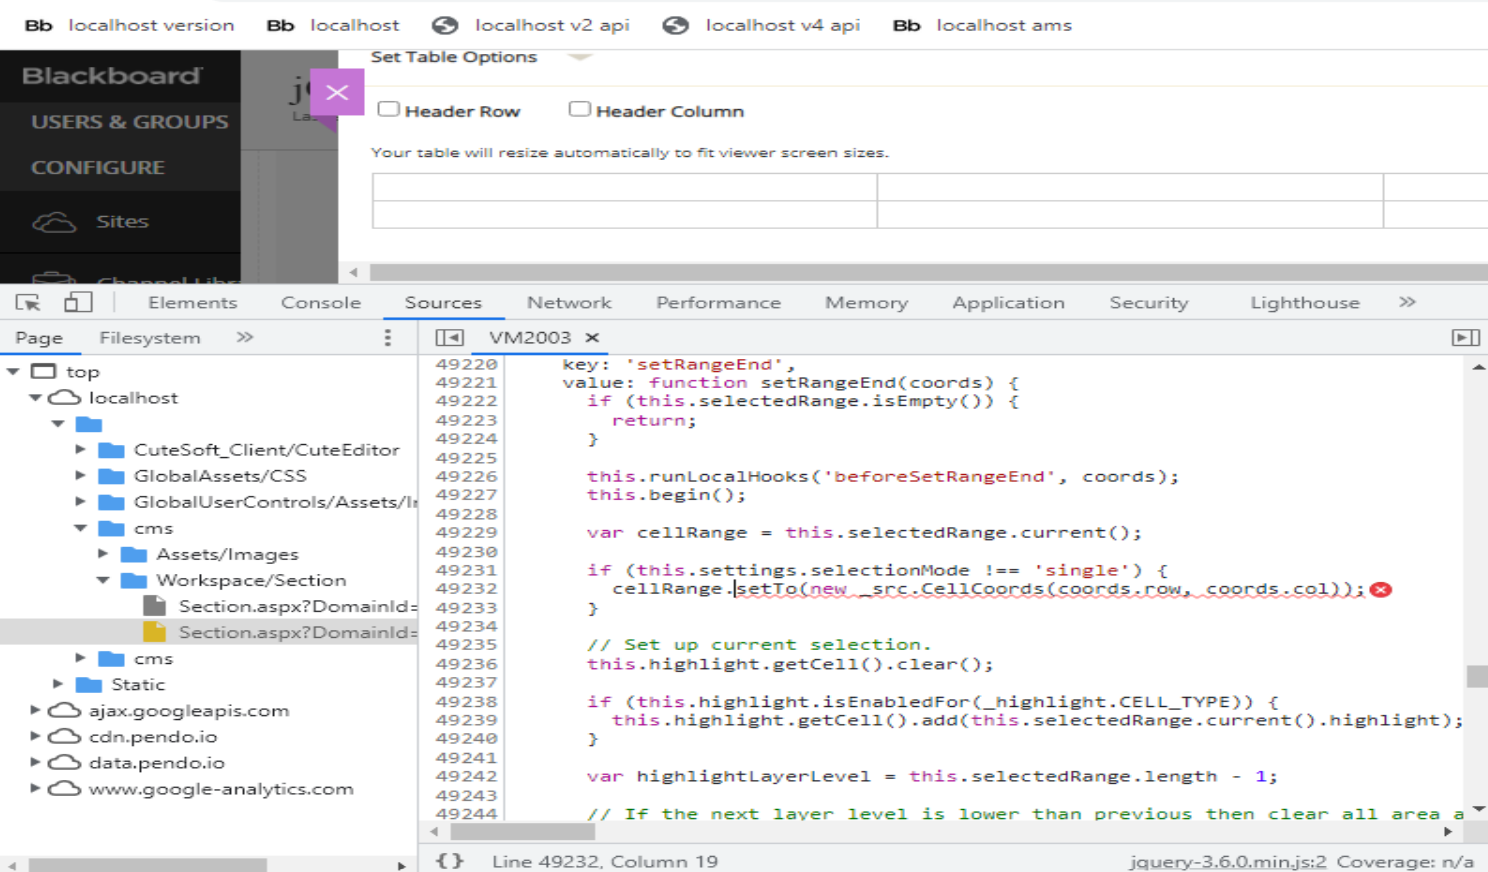Click the inspect element picker icon
1488x872 pixels.
[28, 302]
